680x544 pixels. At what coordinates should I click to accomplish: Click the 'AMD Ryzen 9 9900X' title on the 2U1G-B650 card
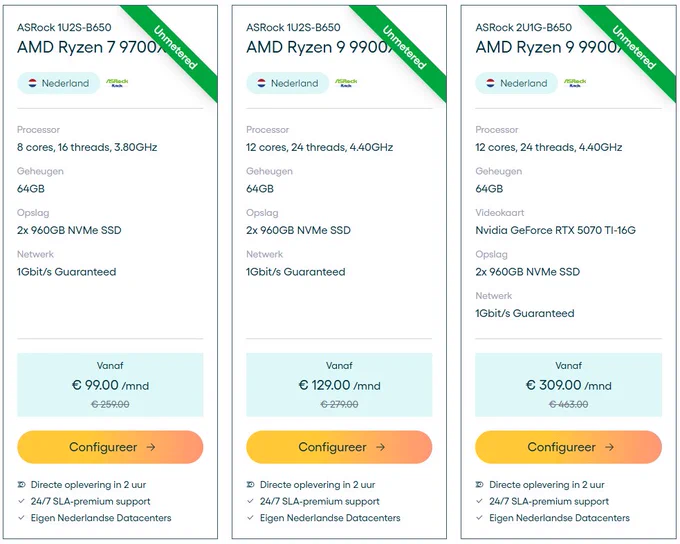(x=550, y=47)
